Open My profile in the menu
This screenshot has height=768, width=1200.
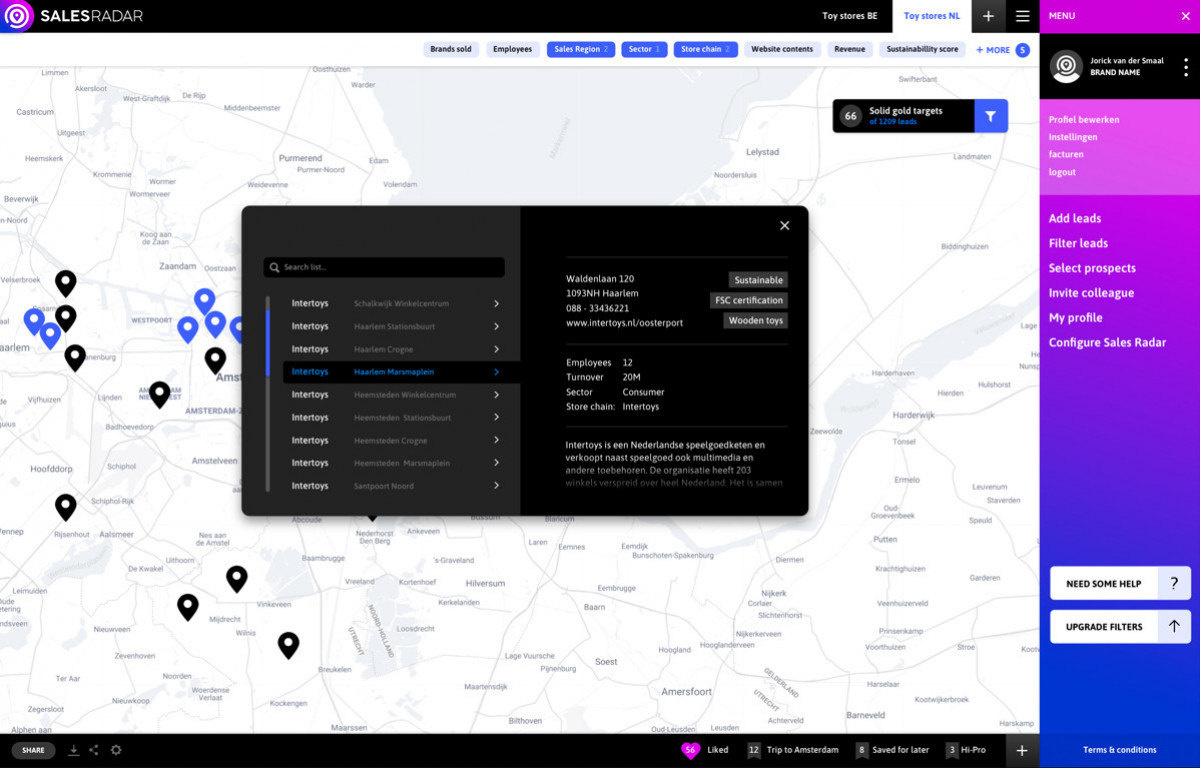pyautogui.click(x=1075, y=318)
